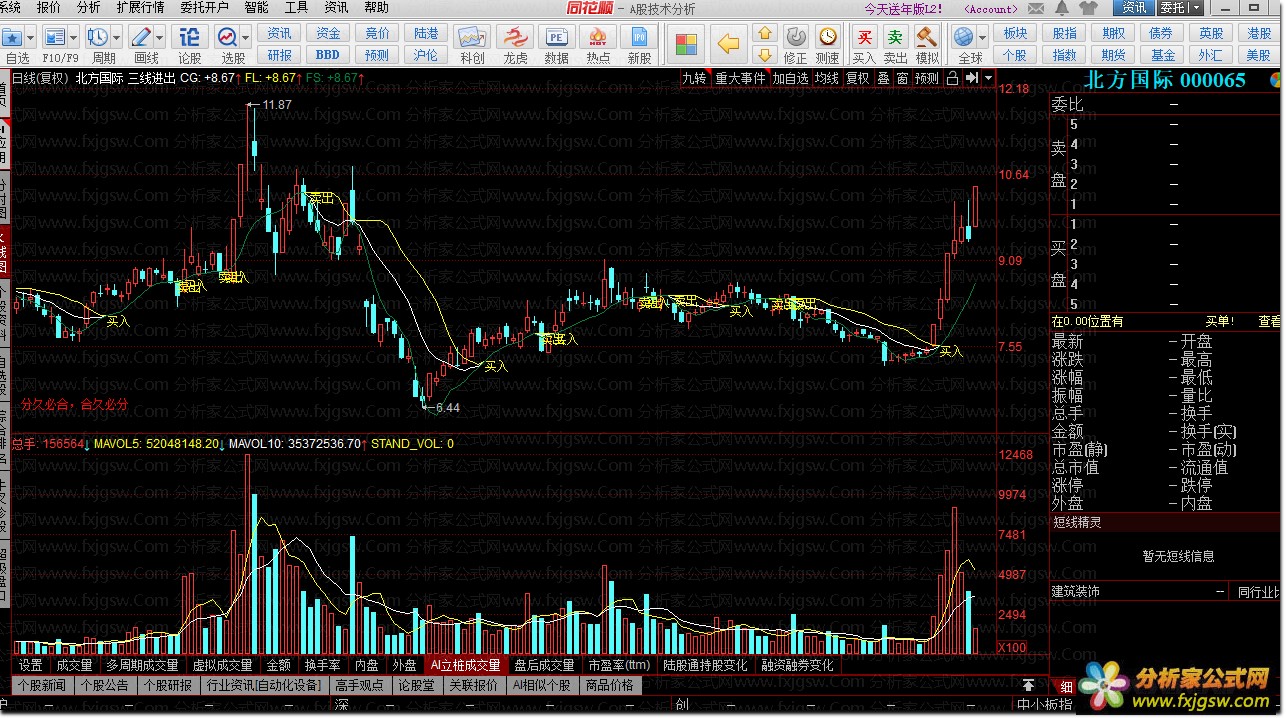The image size is (1286, 718).
Task: Toggle the chart padlock icon
Action: point(952,78)
